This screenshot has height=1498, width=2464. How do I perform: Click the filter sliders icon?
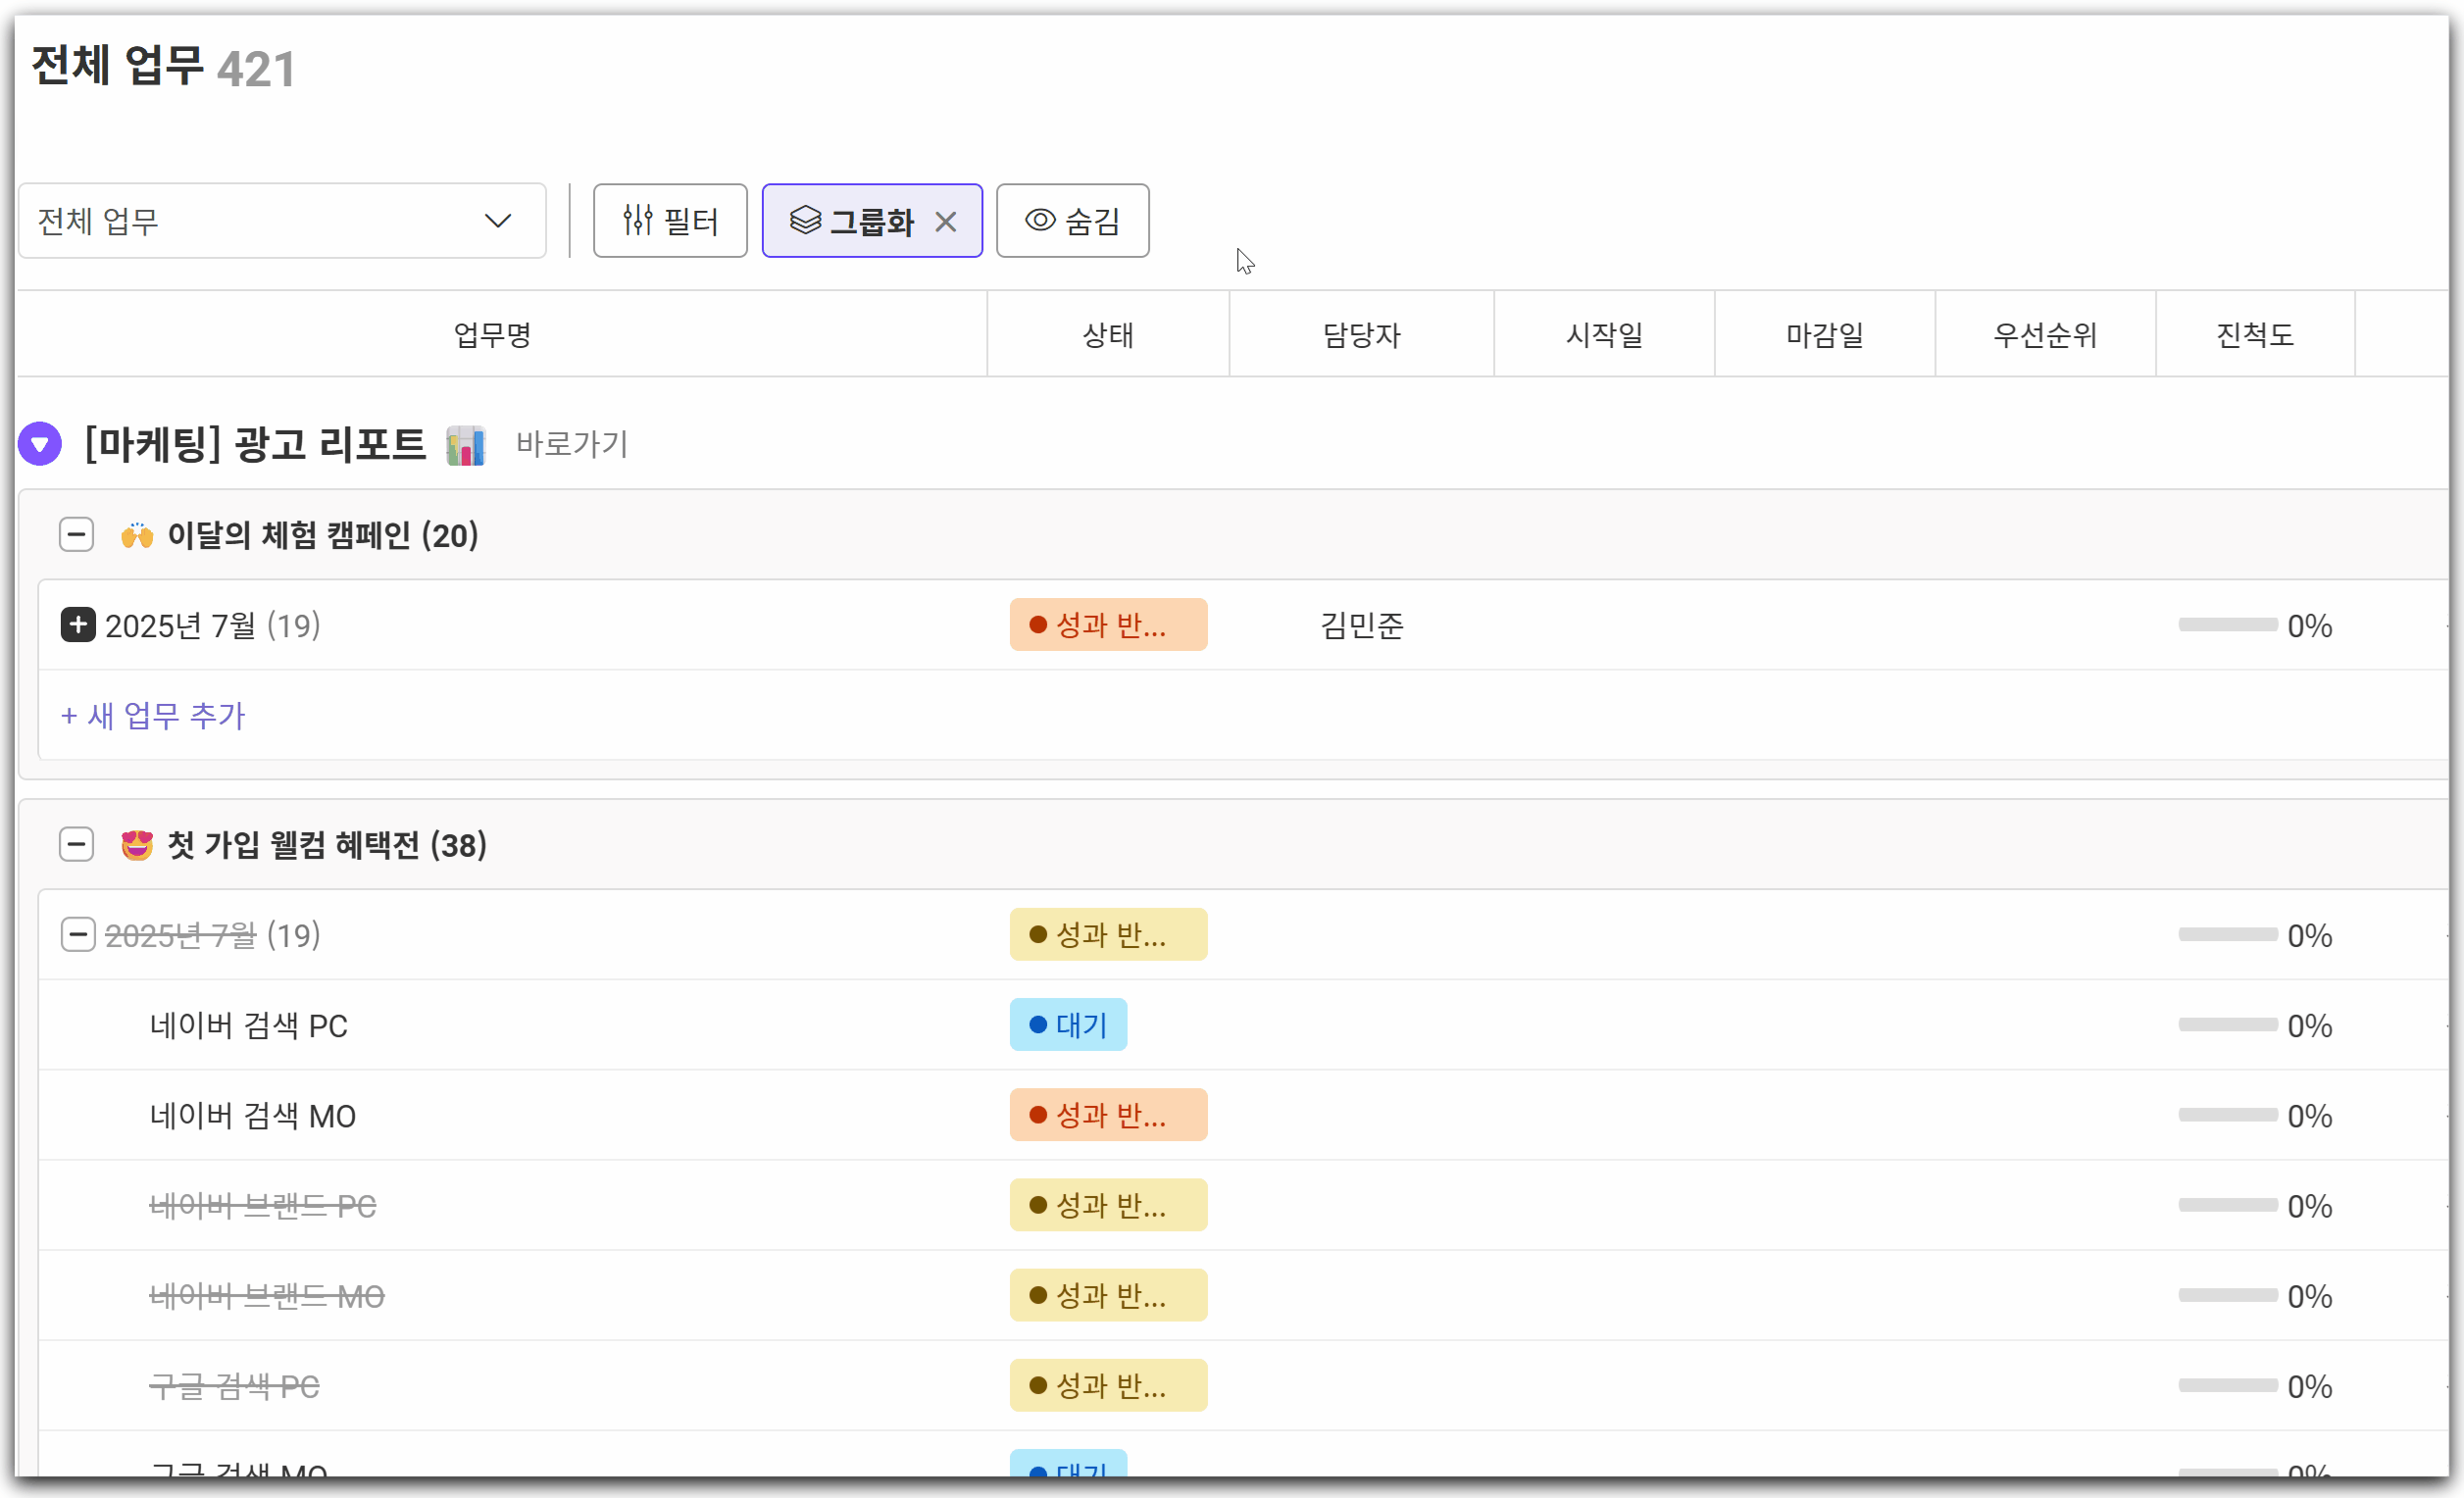637,220
